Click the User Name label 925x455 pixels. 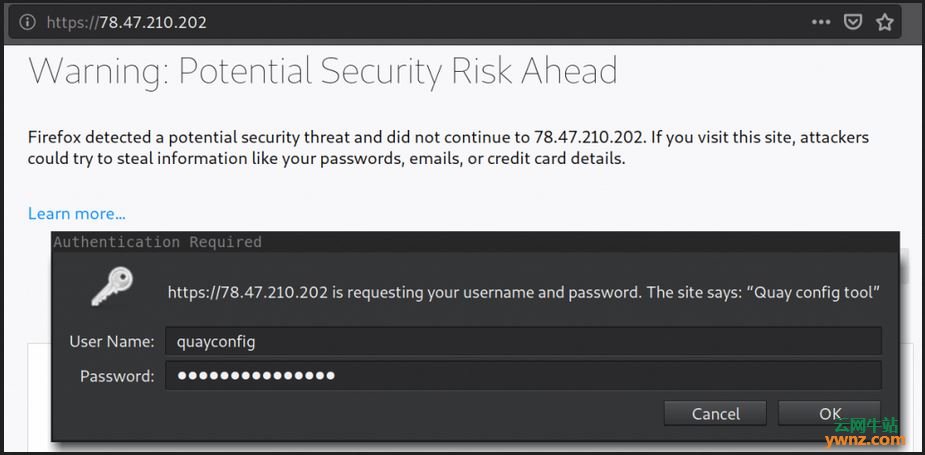point(111,342)
